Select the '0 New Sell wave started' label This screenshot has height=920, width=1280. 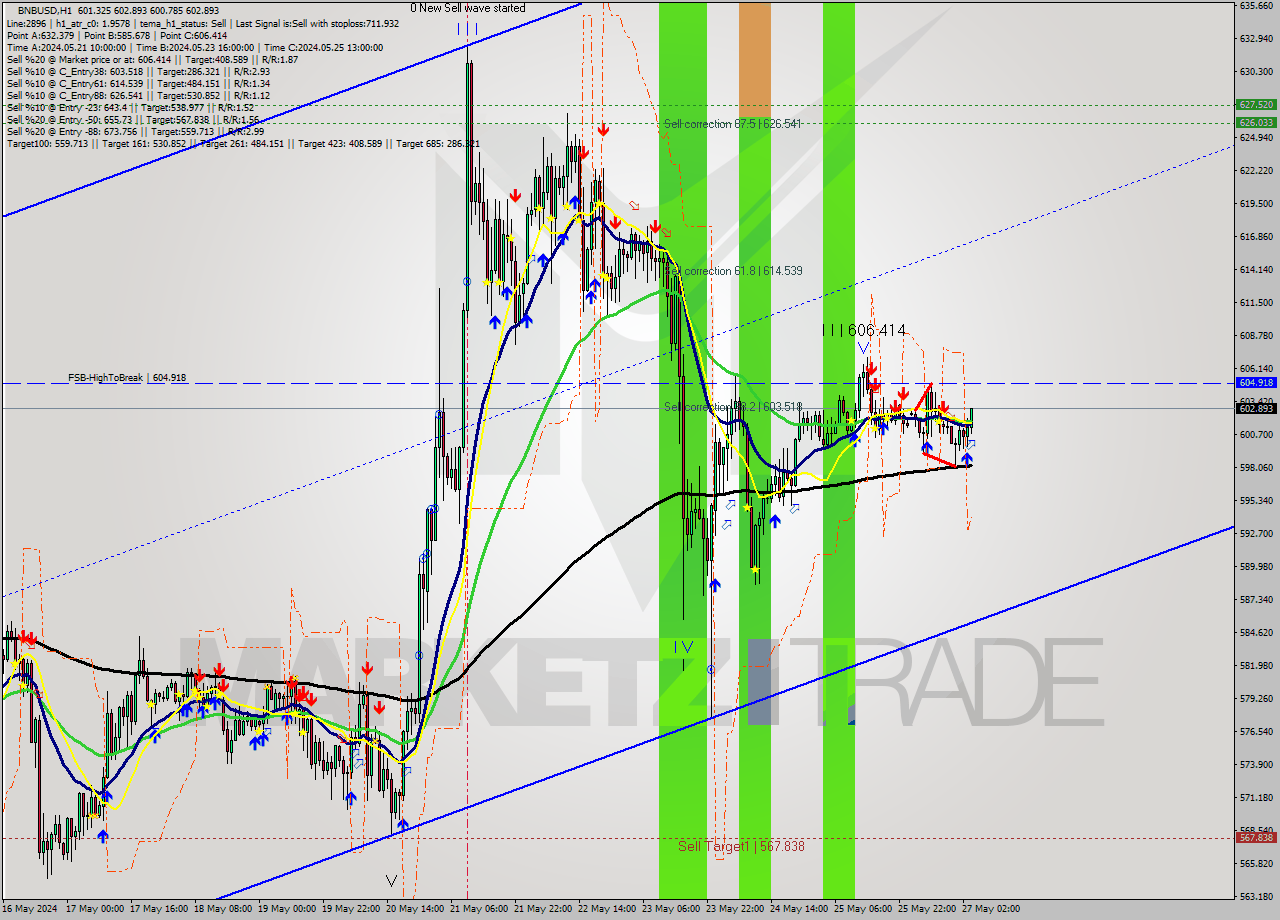tap(467, 8)
